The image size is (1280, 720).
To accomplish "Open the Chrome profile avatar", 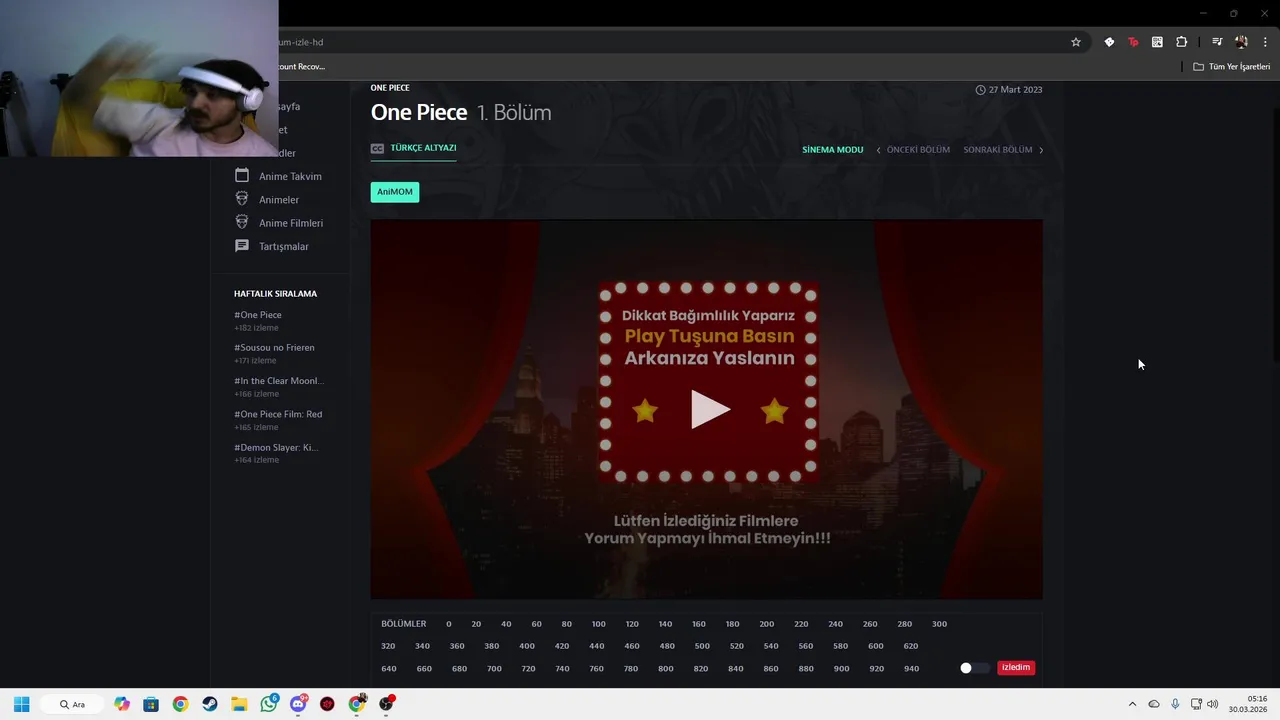I will click(x=1241, y=42).
